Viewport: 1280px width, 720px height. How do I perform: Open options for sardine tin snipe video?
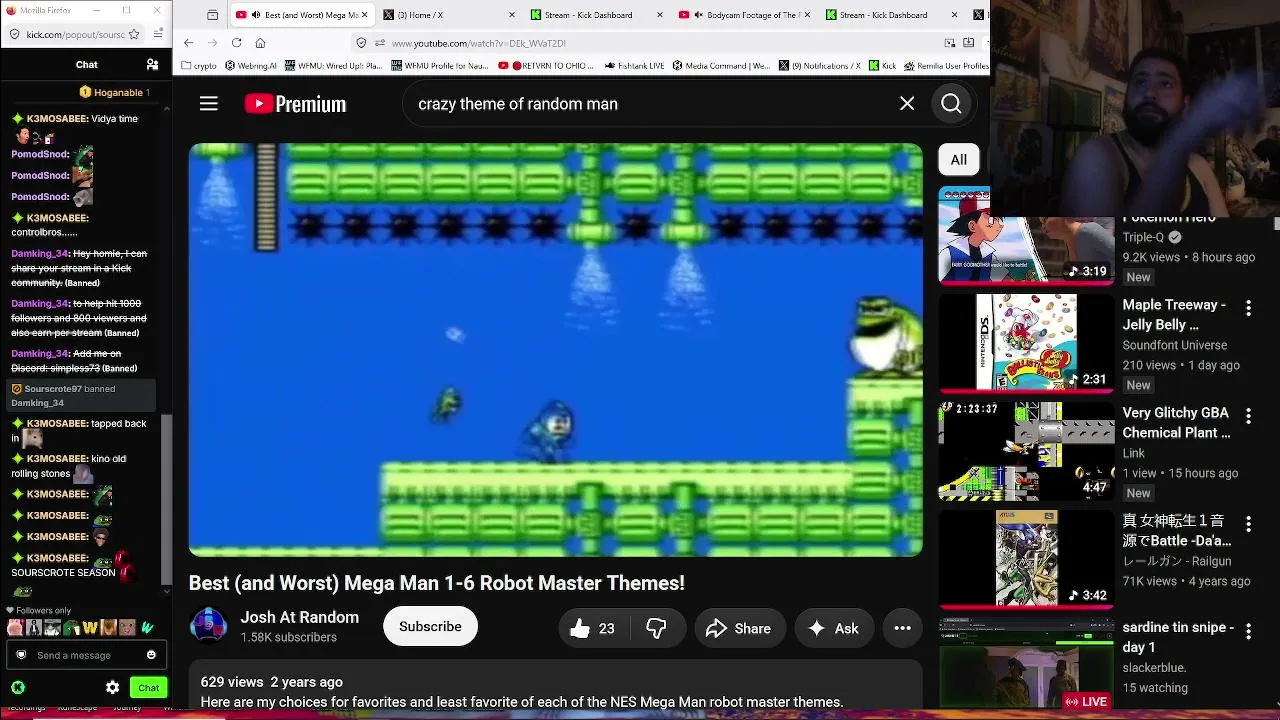[x=1248, y=631]
